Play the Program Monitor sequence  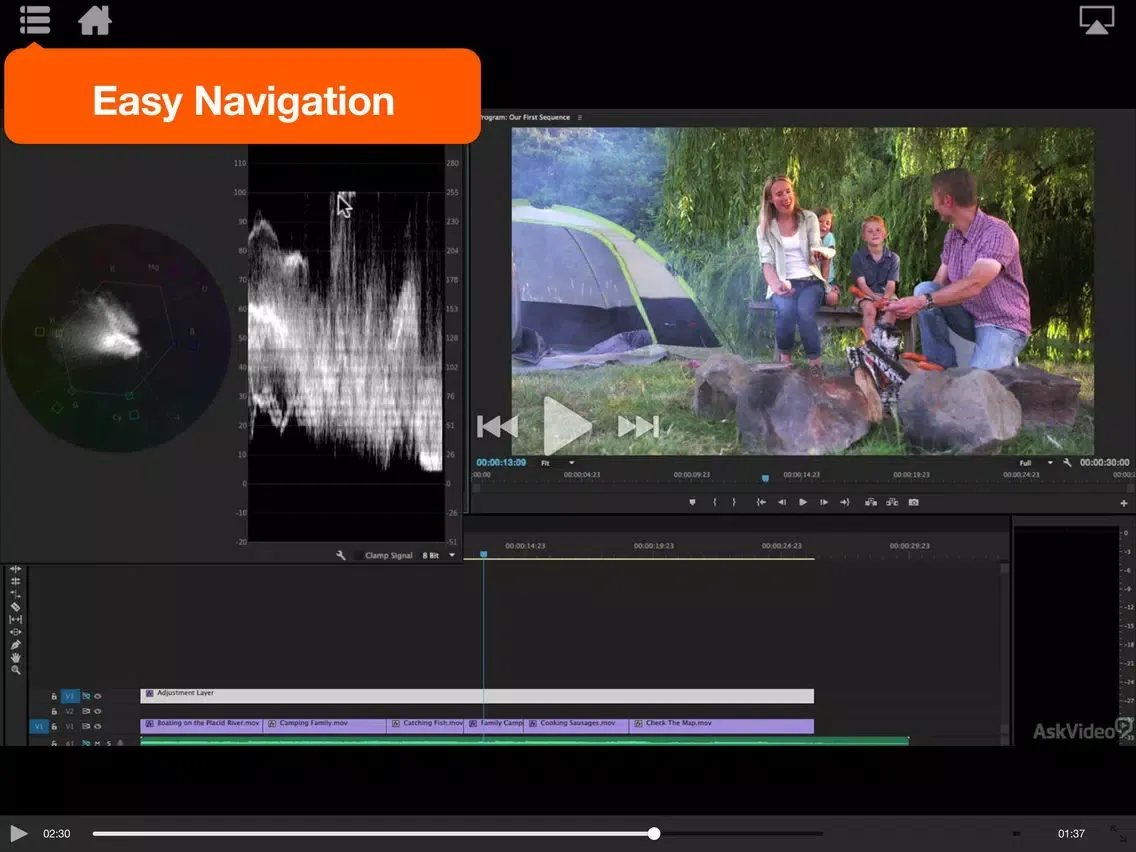(803, 502)
